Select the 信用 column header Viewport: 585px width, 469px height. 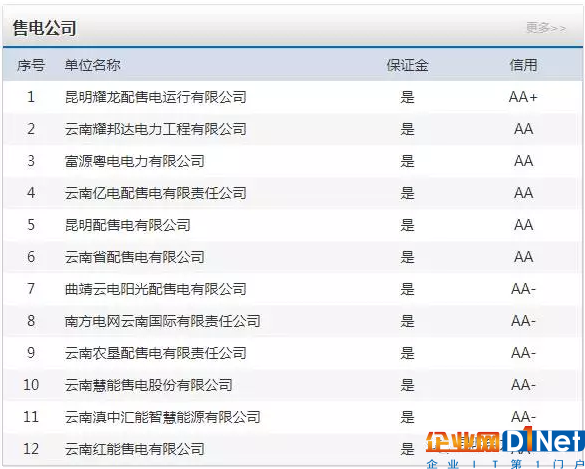(x=523, y=65)
